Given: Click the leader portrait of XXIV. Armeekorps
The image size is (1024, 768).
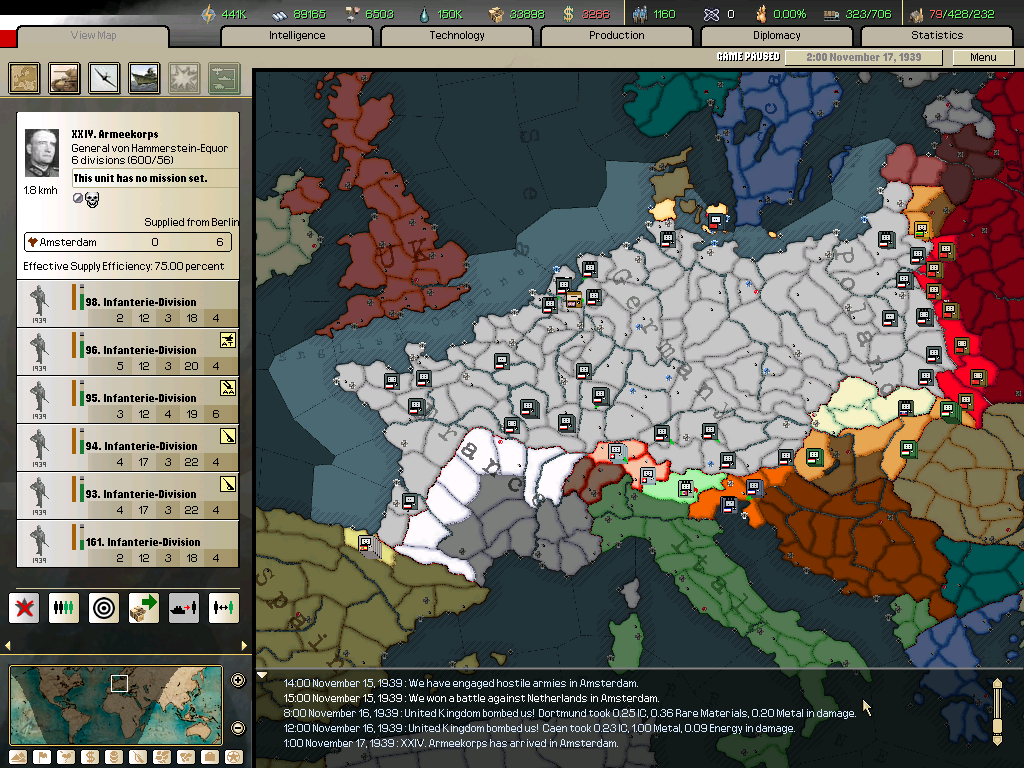Looking at the screenshot, I should 41,153.
